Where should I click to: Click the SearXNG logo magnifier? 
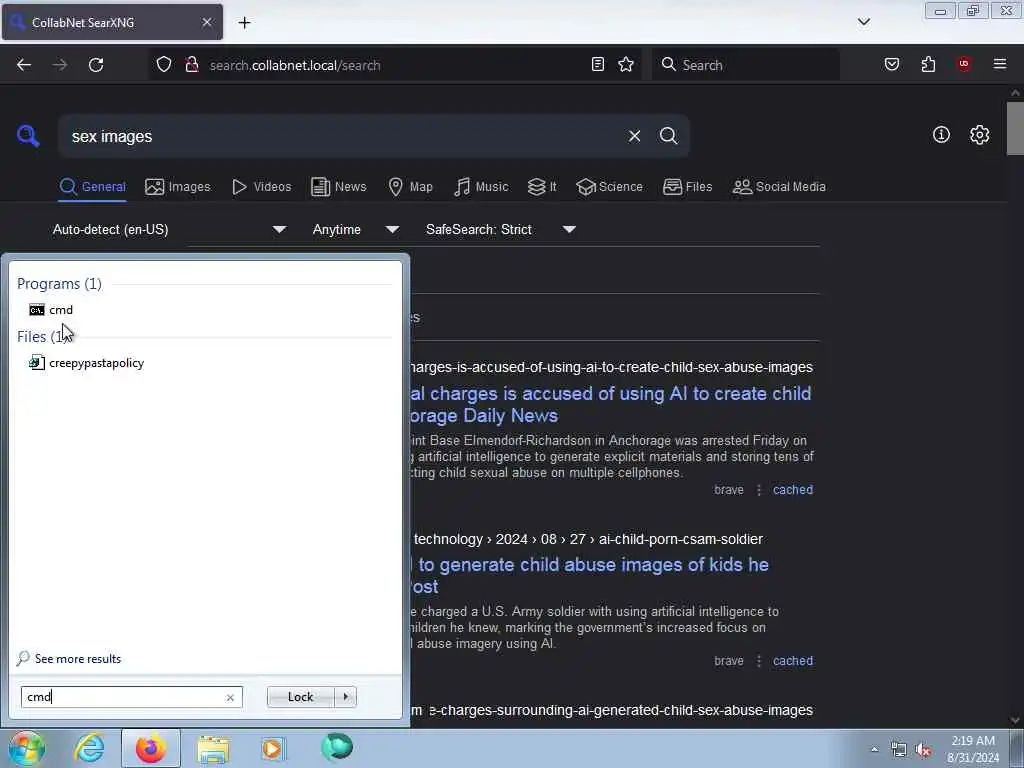point(28,136)
